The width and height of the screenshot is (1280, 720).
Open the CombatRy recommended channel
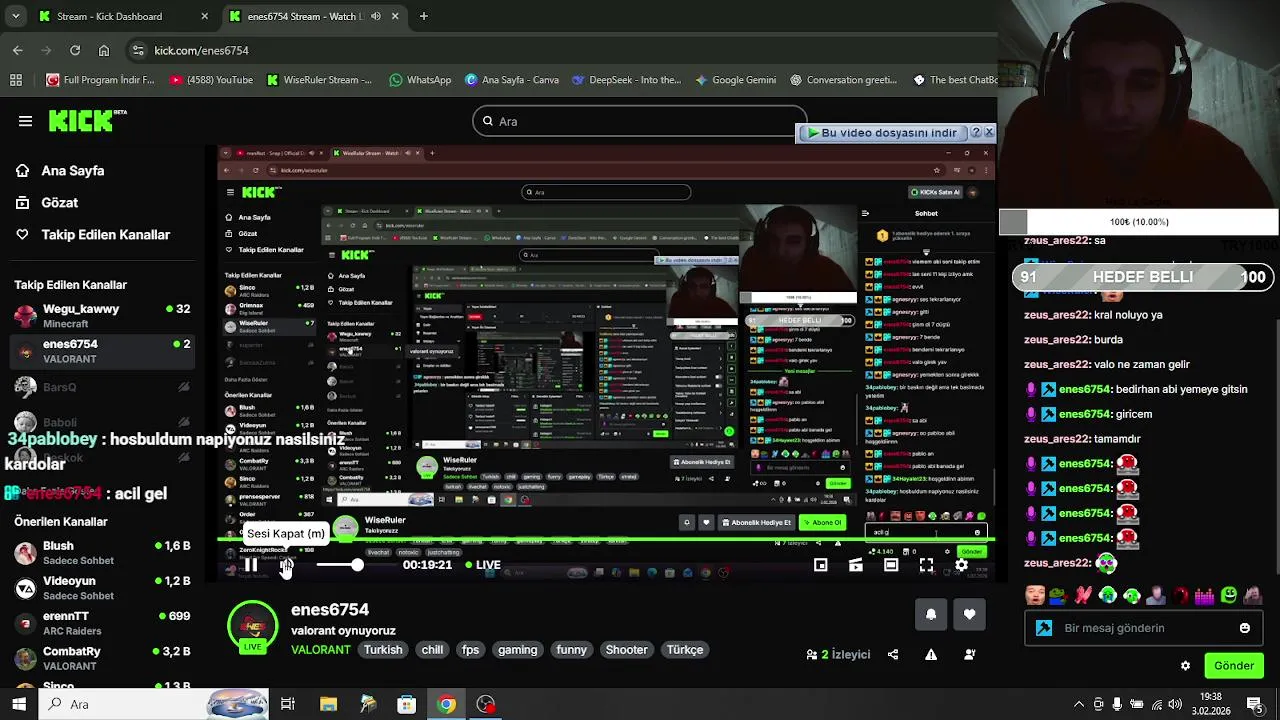[100, 658]
